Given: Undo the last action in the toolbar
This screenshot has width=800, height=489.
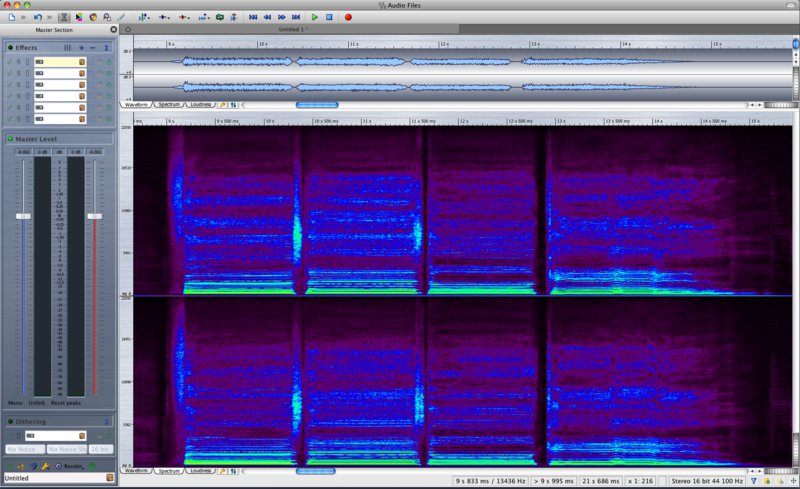Looking at the screenshot, I should 37,17.
